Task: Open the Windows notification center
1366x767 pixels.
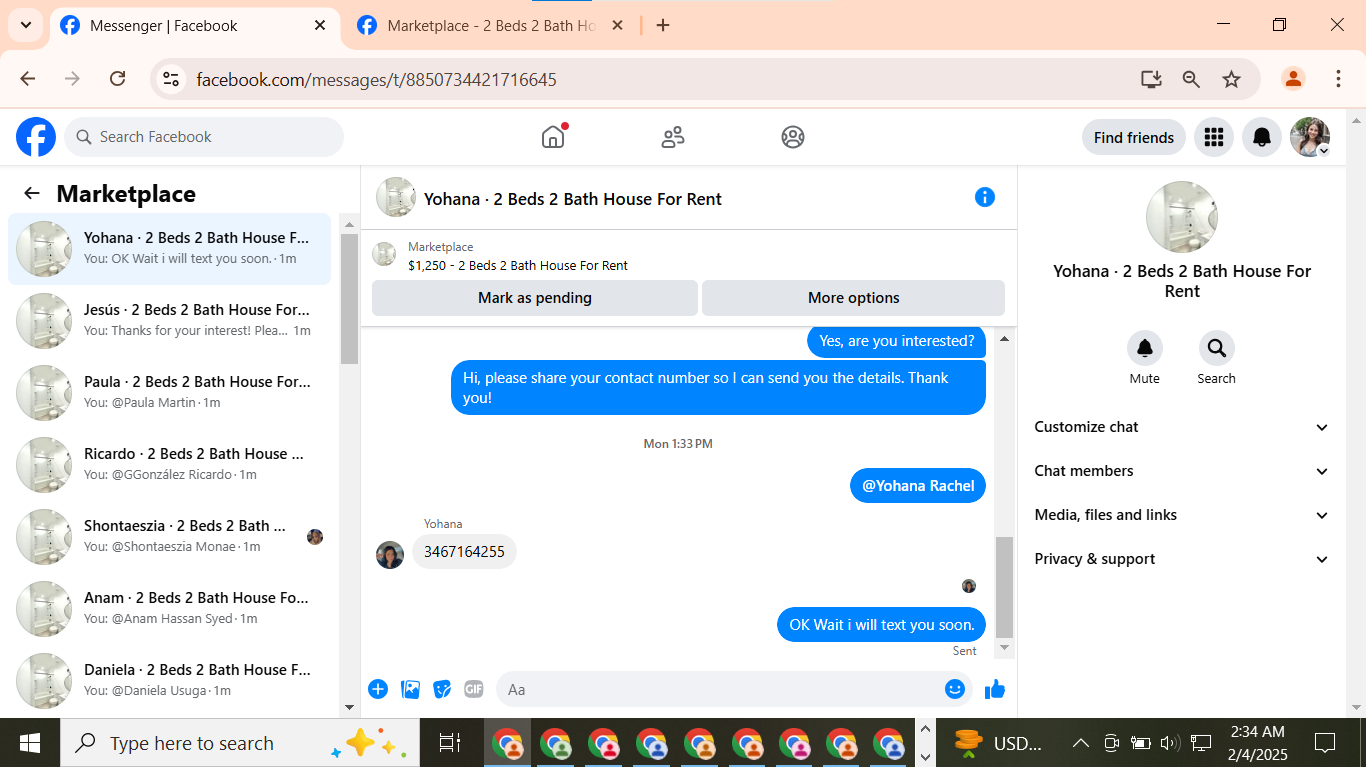Action: click(x=1325, y=743)
